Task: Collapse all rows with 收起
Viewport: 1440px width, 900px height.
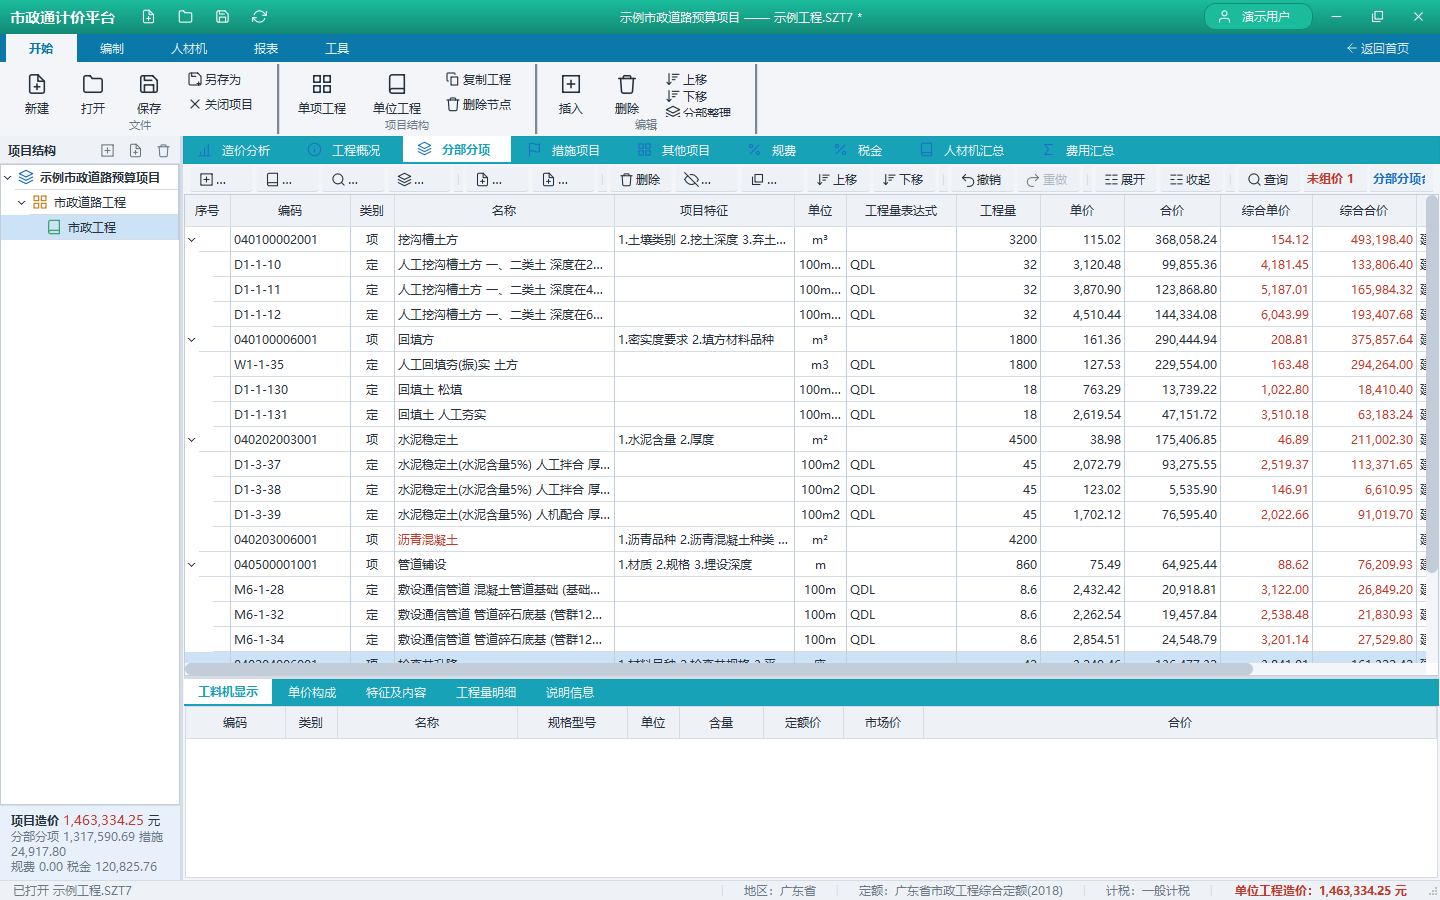Action: (1190, 180)
